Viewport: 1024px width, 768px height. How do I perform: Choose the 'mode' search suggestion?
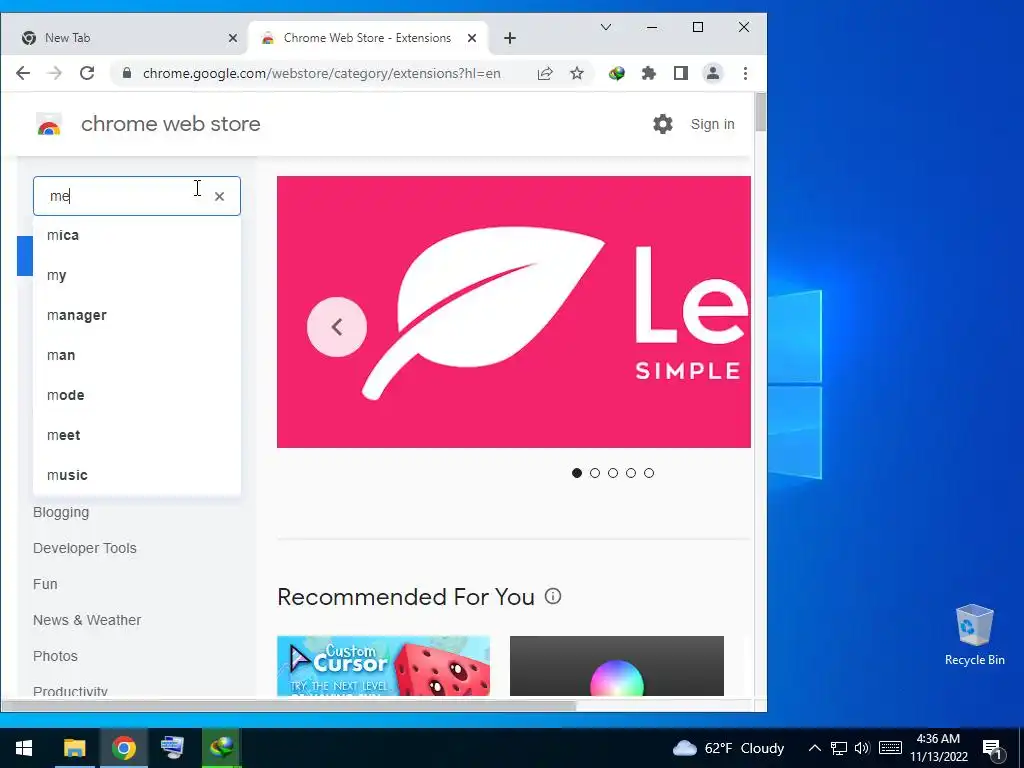(137, 395)
